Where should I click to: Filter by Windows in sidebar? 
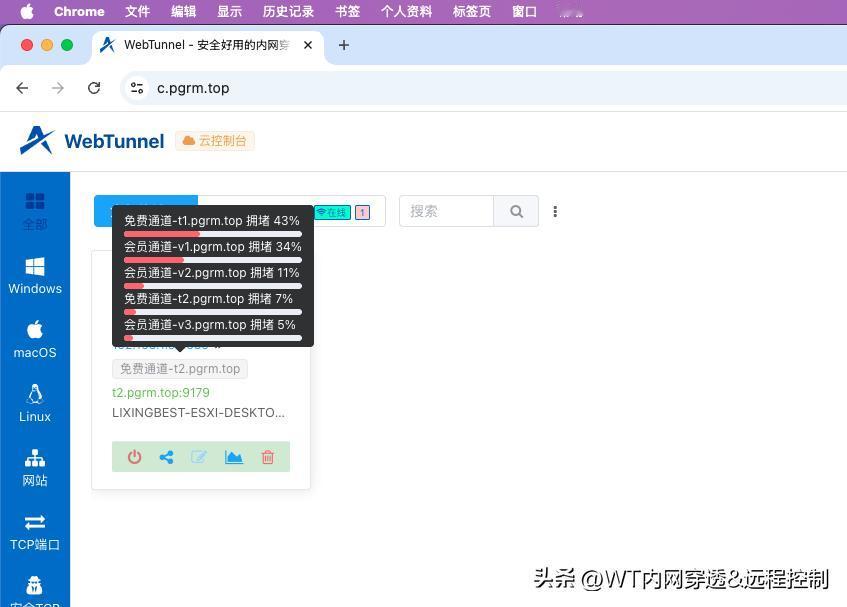point(35,275)
